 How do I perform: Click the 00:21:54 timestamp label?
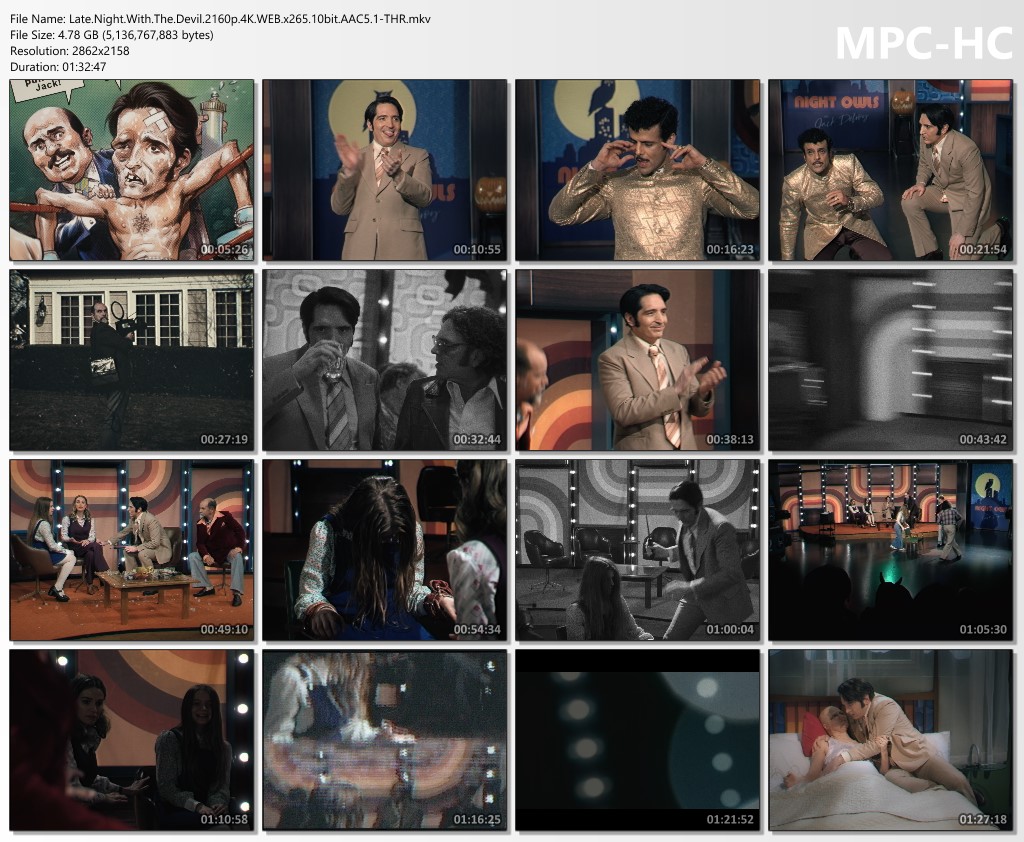pyautogui.click(x=983, y=250)
